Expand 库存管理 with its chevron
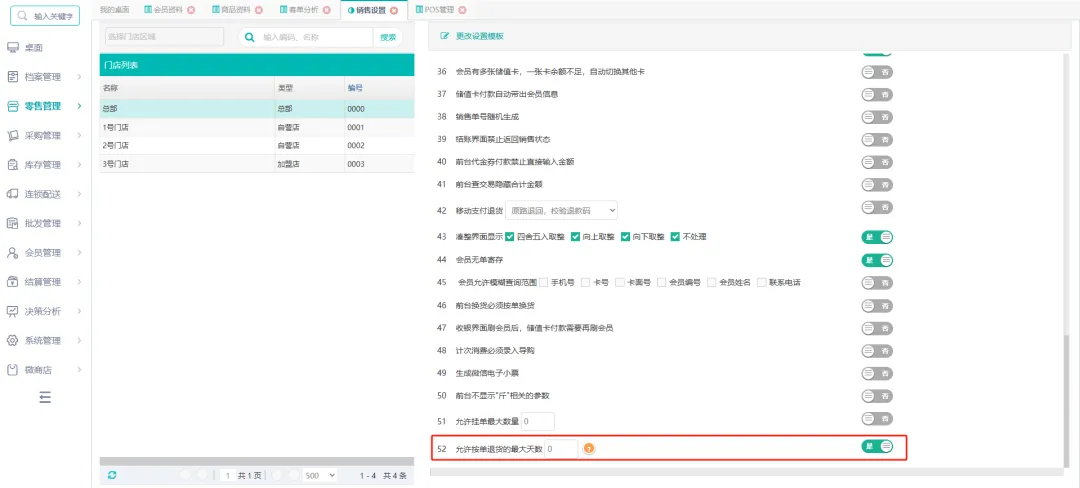Viewport: 1080px width, 488px height. 80,165
